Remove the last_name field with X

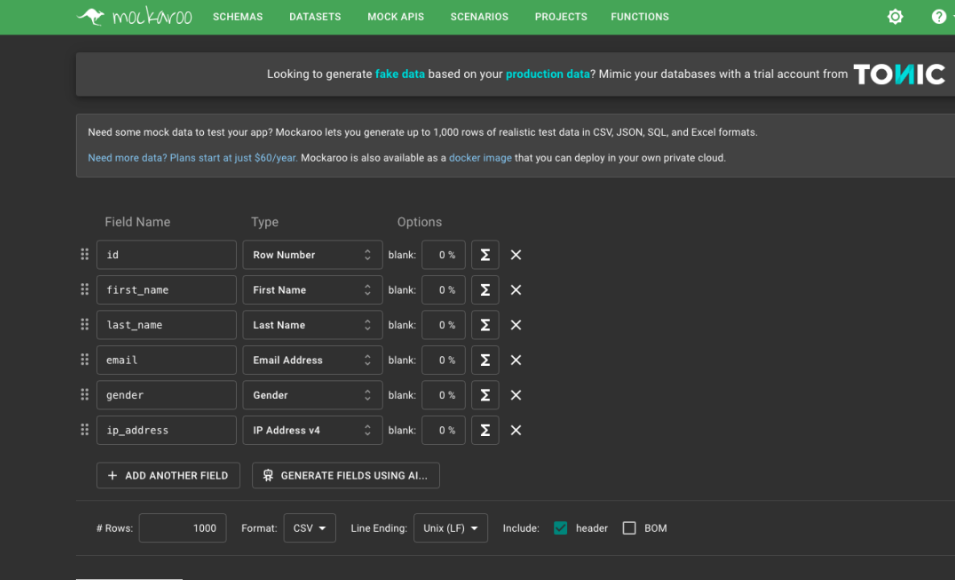click(x=516, y=325)
